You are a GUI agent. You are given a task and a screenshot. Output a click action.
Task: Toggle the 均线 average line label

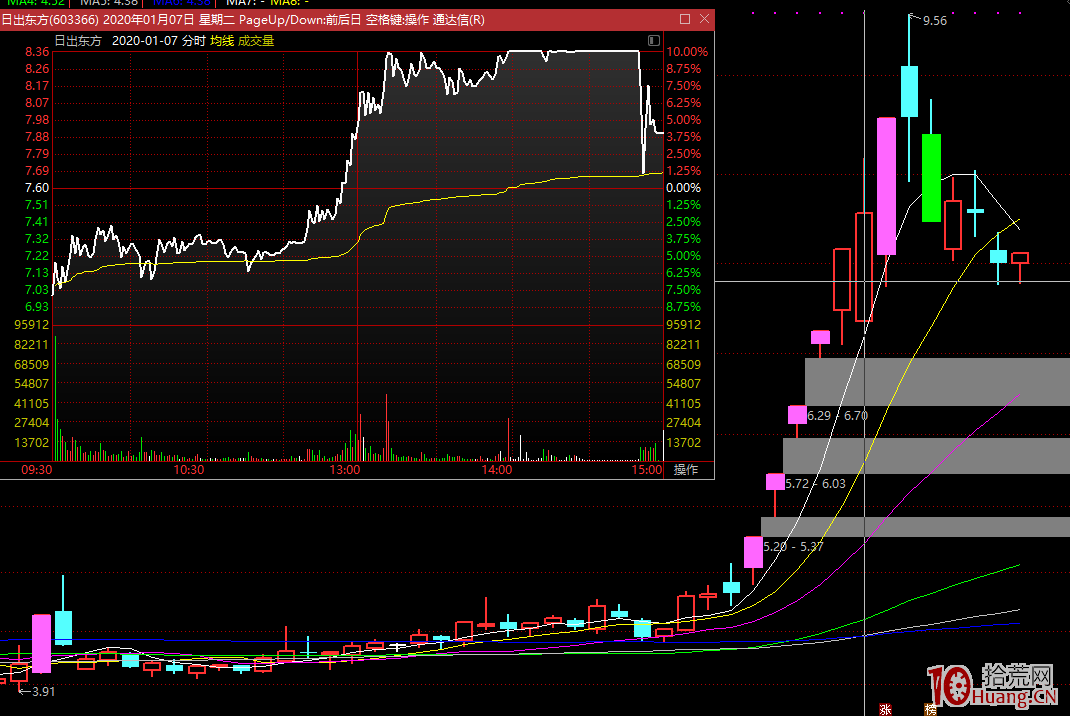tap(221, 41)
